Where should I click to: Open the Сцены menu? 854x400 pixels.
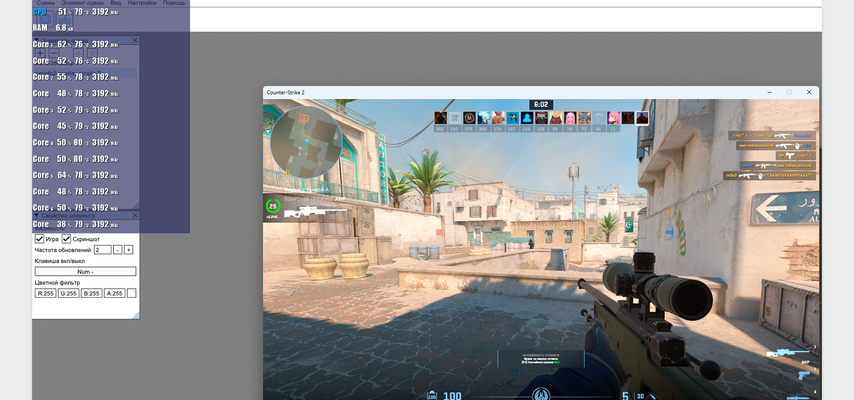pos(46,3)
